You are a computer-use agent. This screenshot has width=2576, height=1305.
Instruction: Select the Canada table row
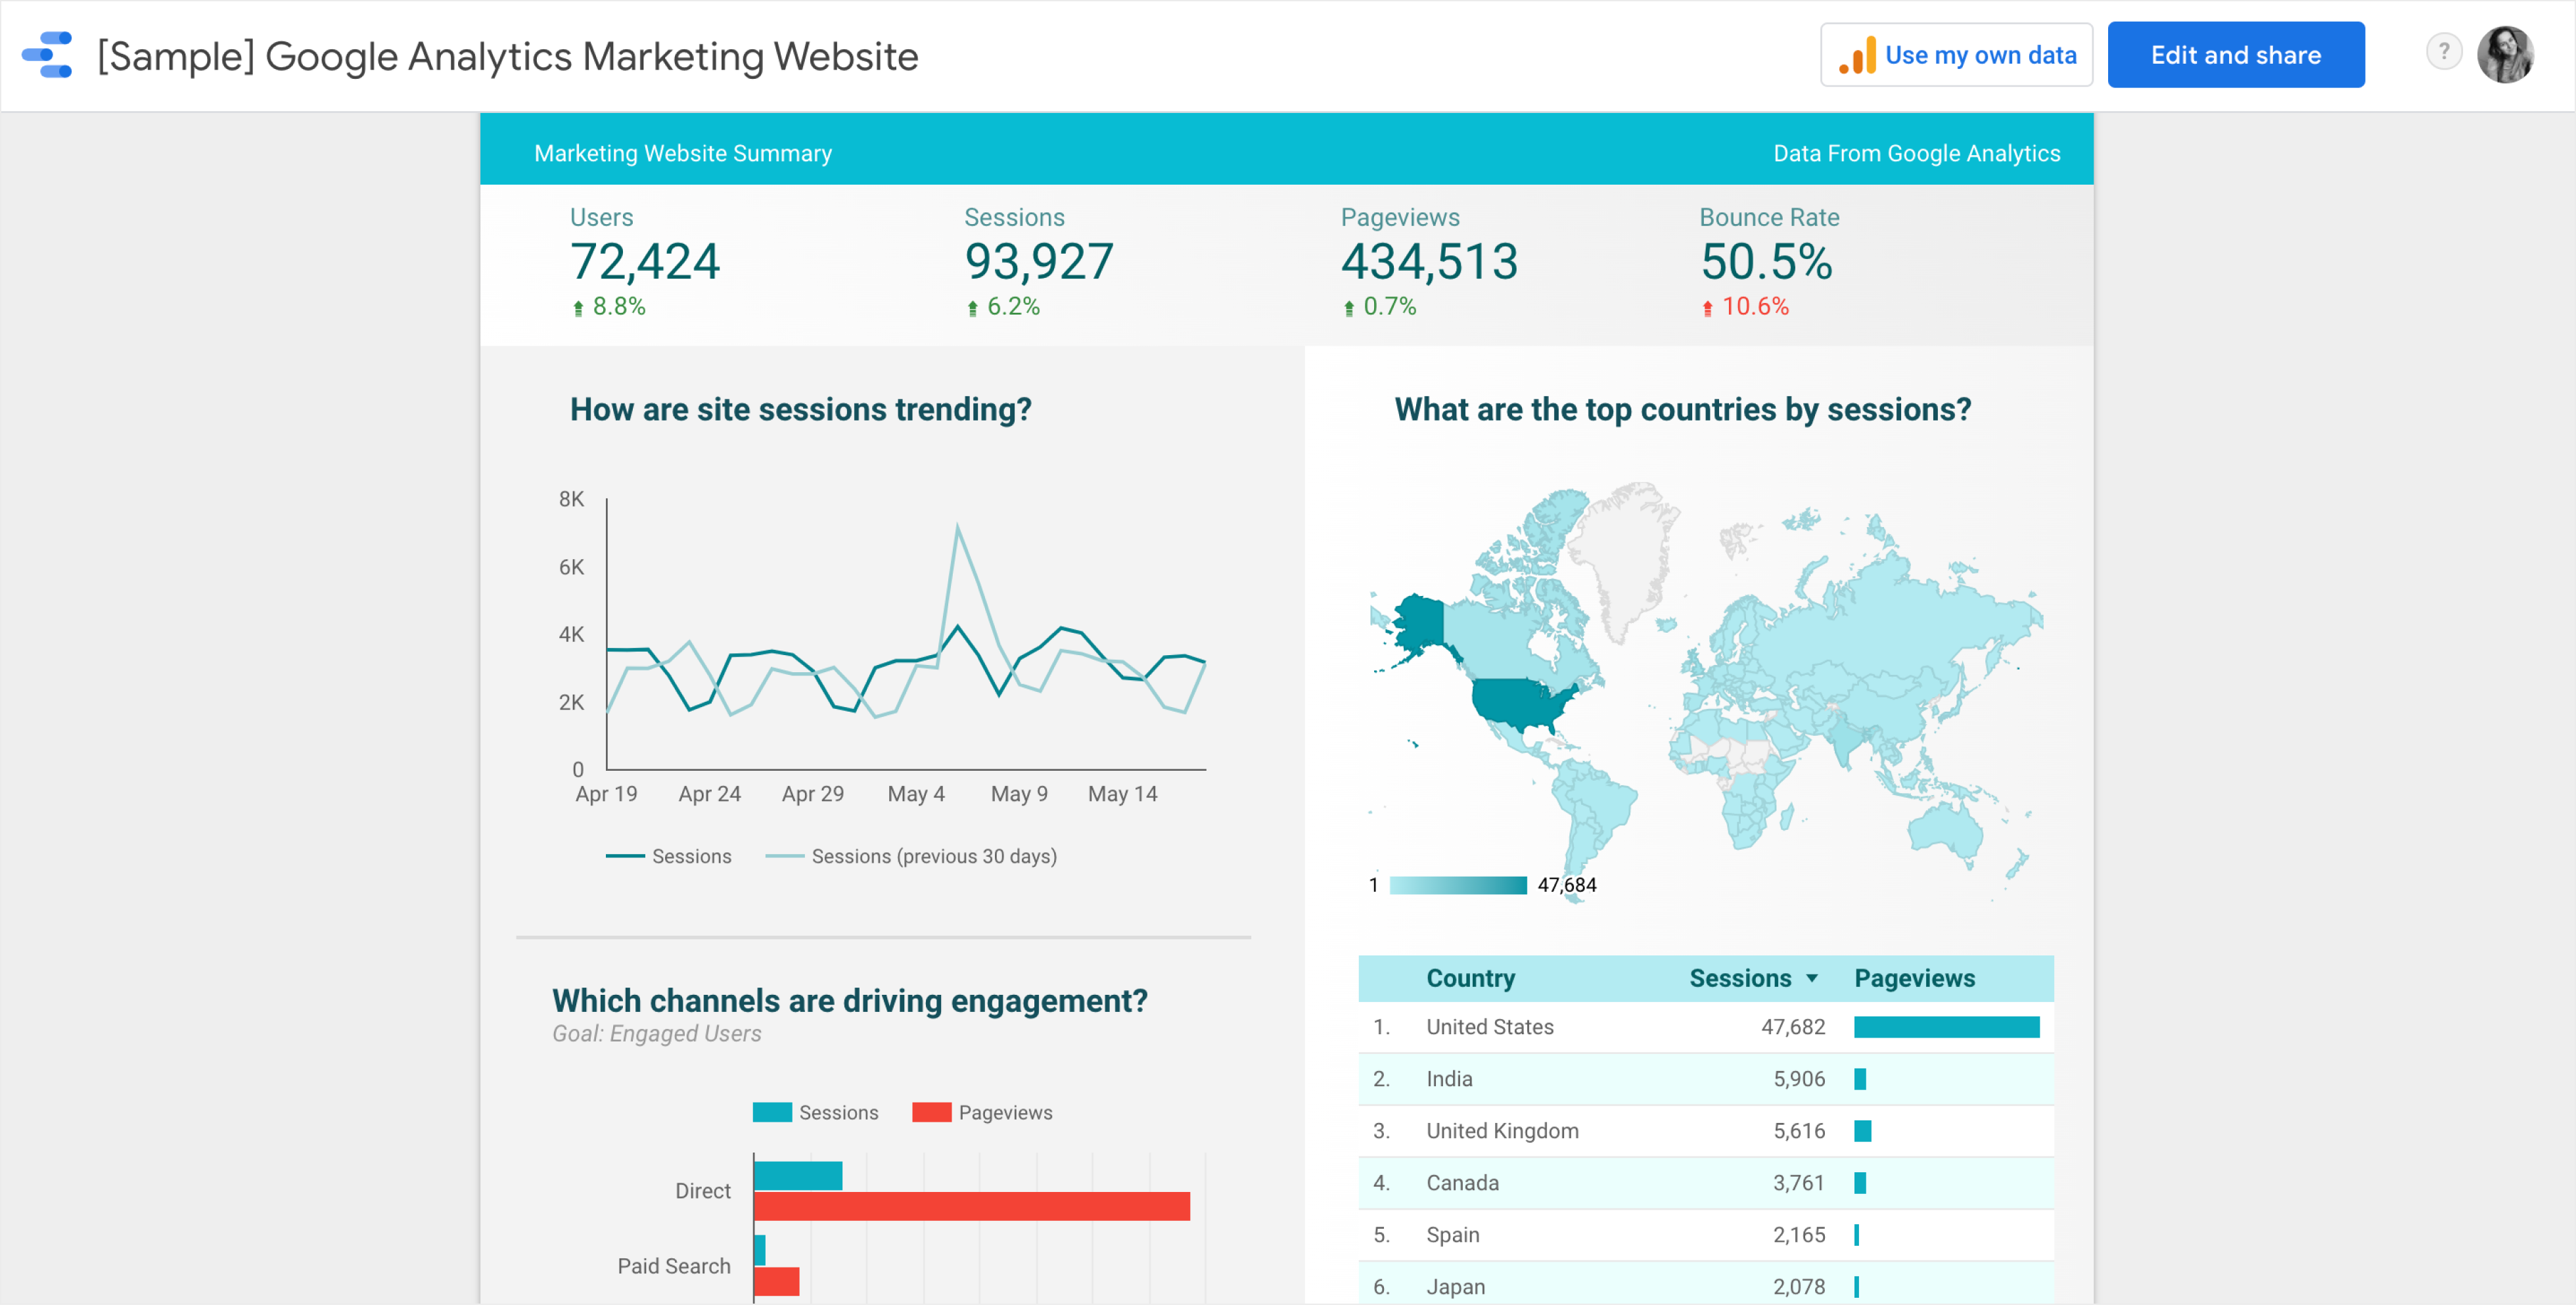1706,1183
